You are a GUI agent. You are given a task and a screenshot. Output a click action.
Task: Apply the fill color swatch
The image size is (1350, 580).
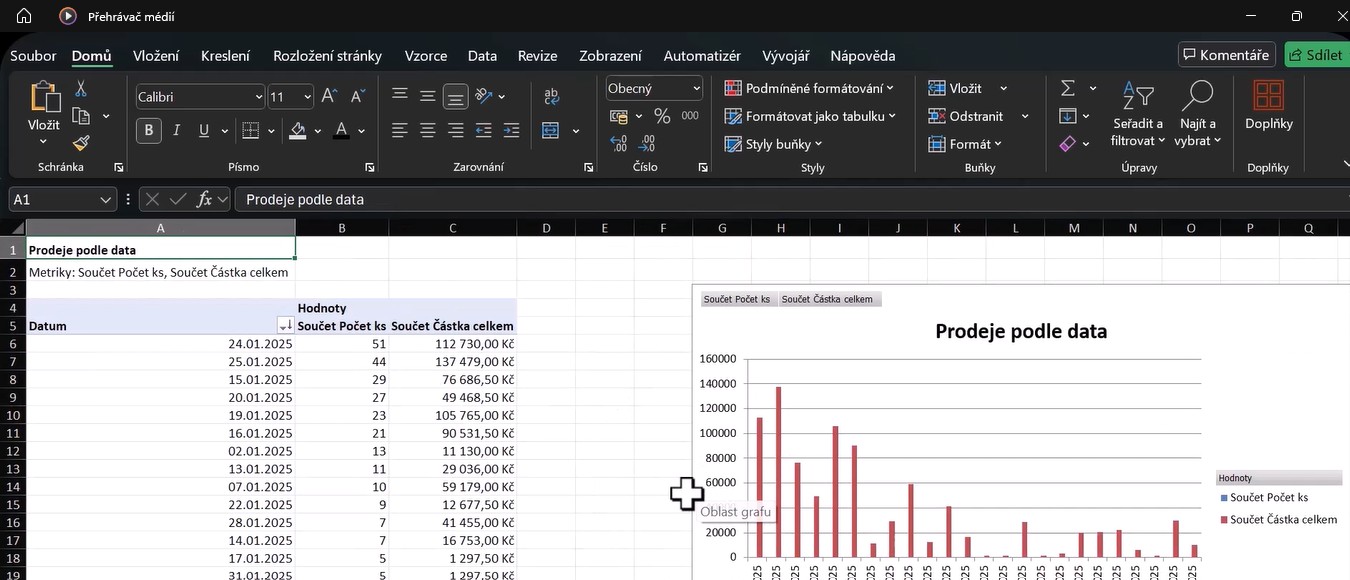point(297,131)
